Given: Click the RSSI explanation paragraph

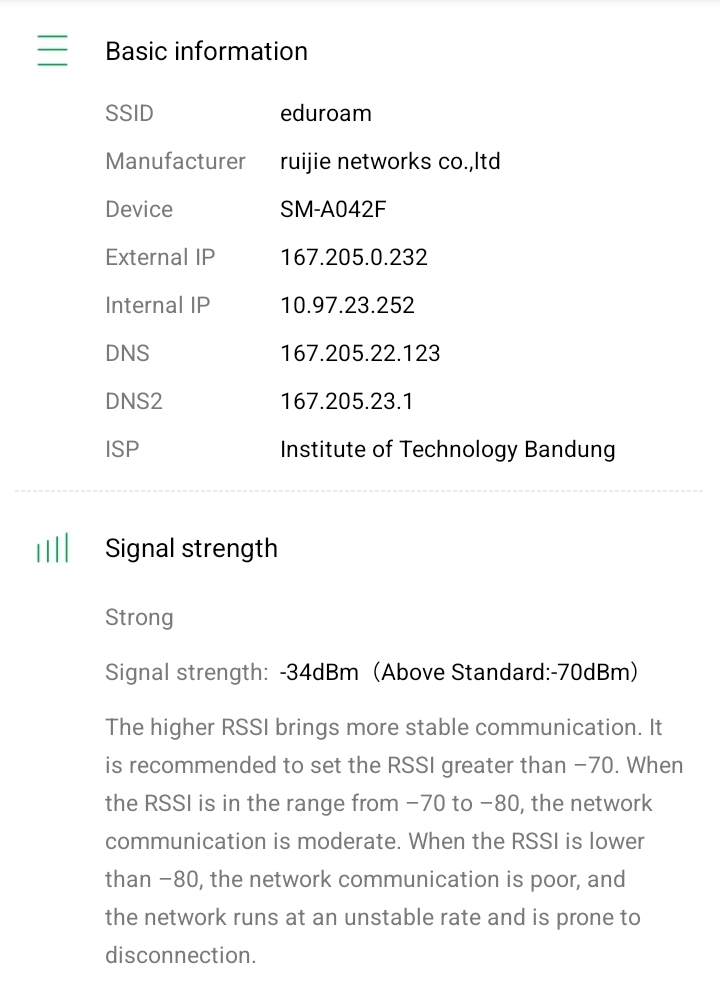Looking at the screenshot, I should coord(393,841).
